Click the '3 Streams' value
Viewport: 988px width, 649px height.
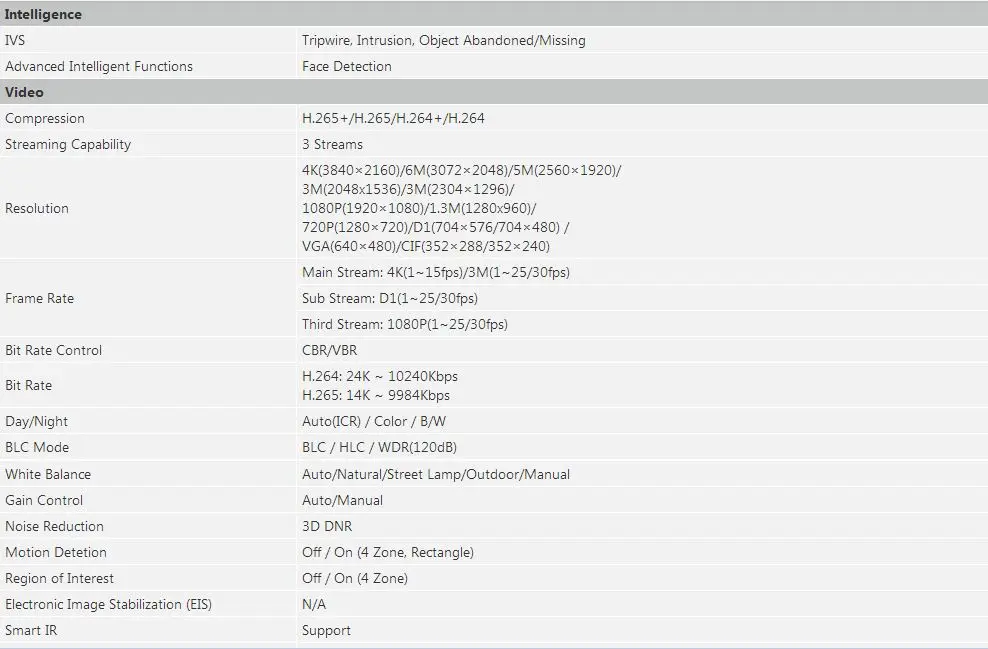pyautogui.click(x=332, y=144)
